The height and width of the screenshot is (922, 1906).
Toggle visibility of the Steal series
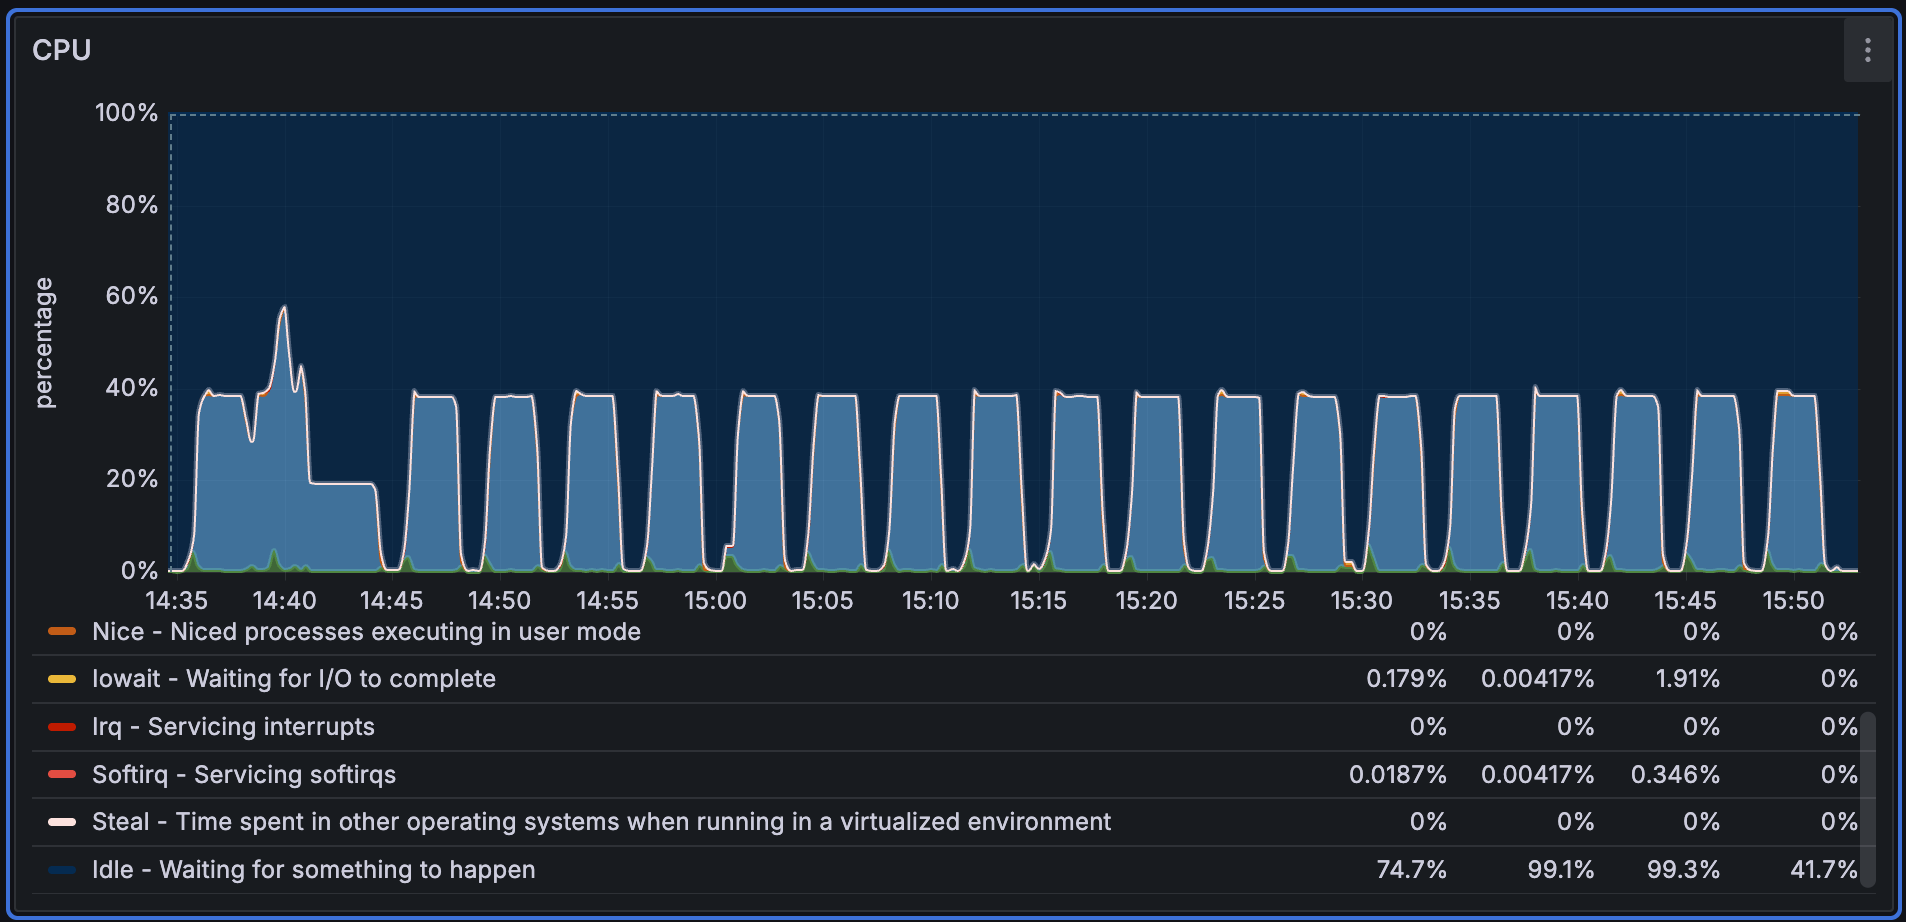click(x=600, y=821)
